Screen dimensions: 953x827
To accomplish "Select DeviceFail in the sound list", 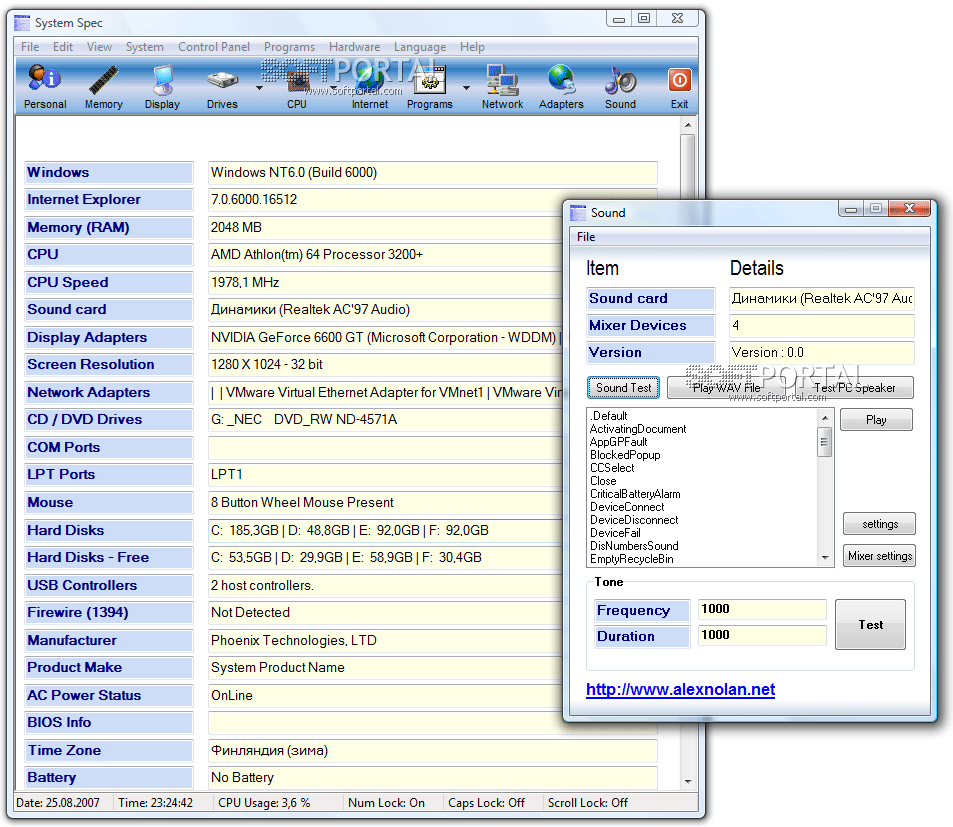I will (x=615, y=533).
